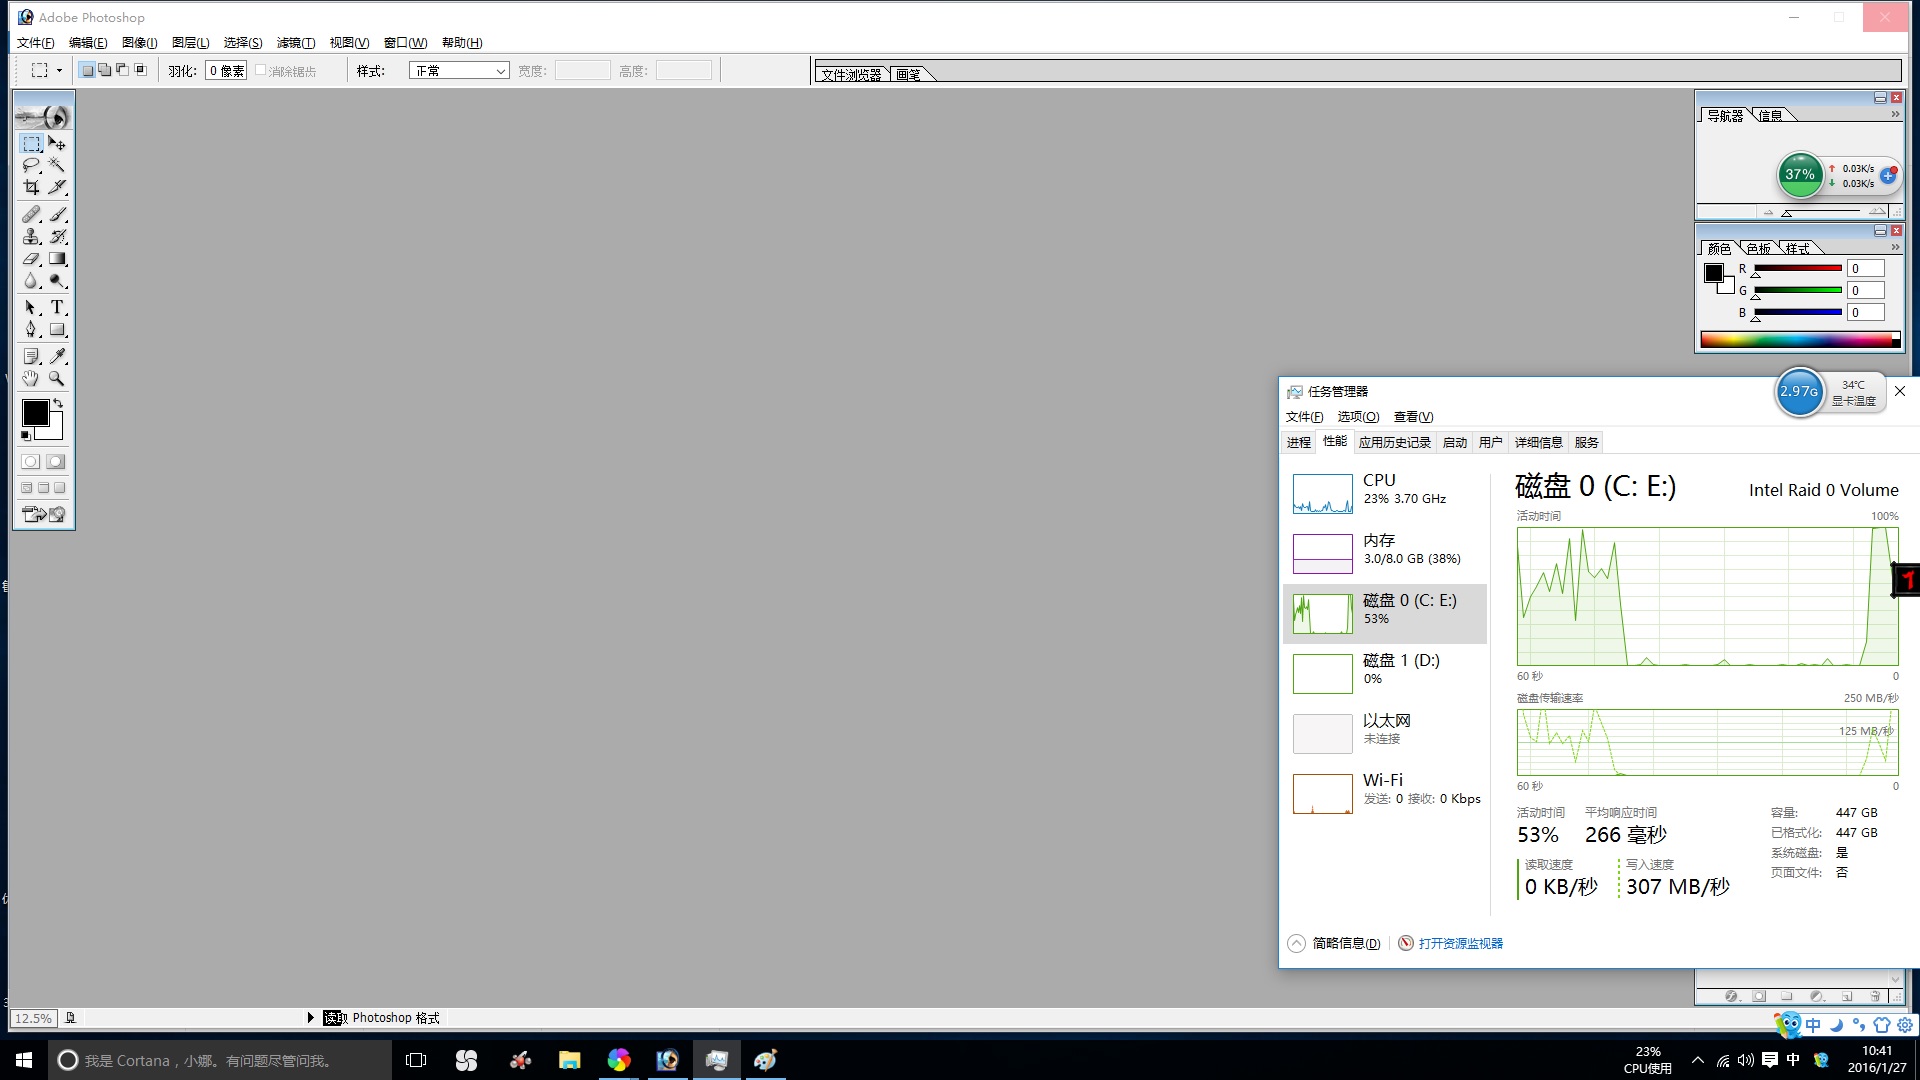
Task: Select the Dodge tool
Action: point(57,280)
